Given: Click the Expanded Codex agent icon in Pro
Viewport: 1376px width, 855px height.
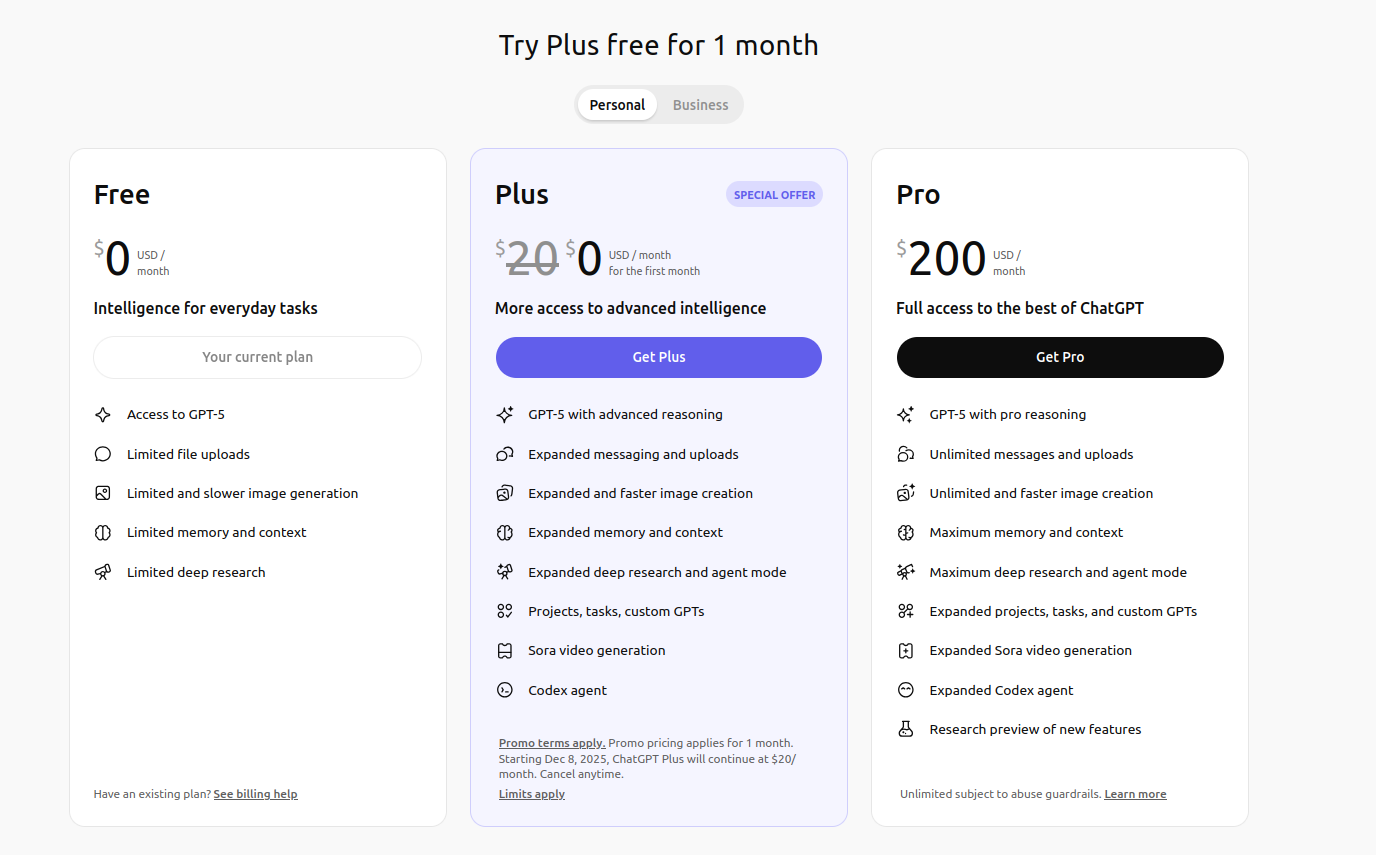Looking at the screenshot, I should coord(906,691).
